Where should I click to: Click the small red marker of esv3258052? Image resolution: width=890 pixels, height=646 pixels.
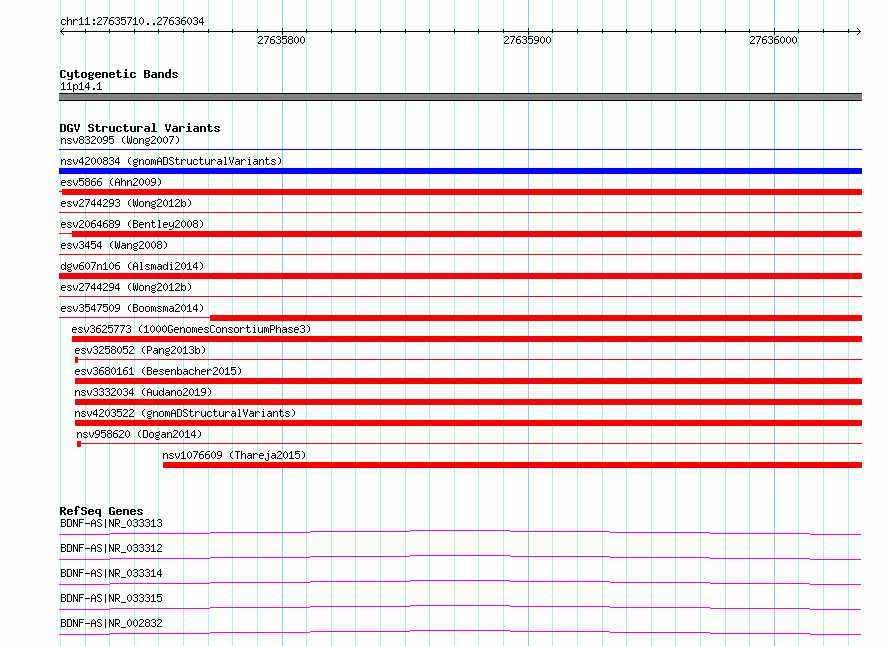click(77, 360)
